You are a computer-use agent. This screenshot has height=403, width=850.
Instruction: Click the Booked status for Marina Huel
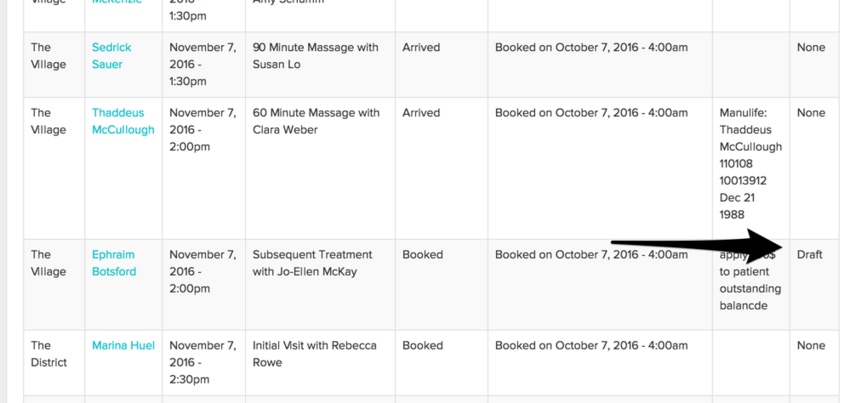422,345
